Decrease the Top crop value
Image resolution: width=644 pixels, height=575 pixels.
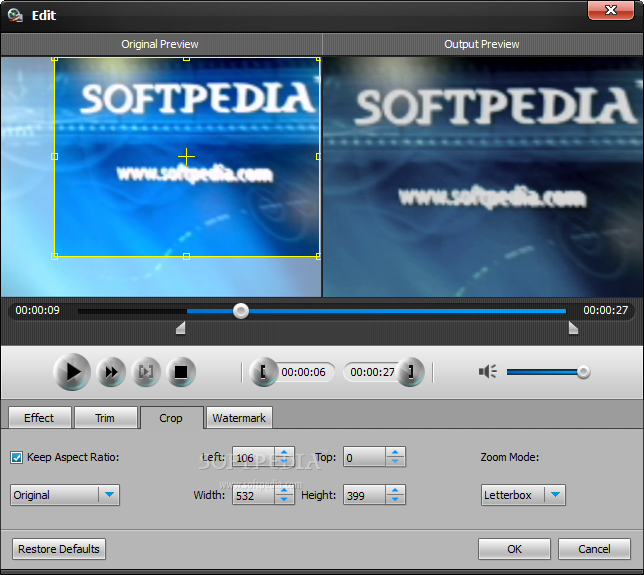[x=395, y=462]
